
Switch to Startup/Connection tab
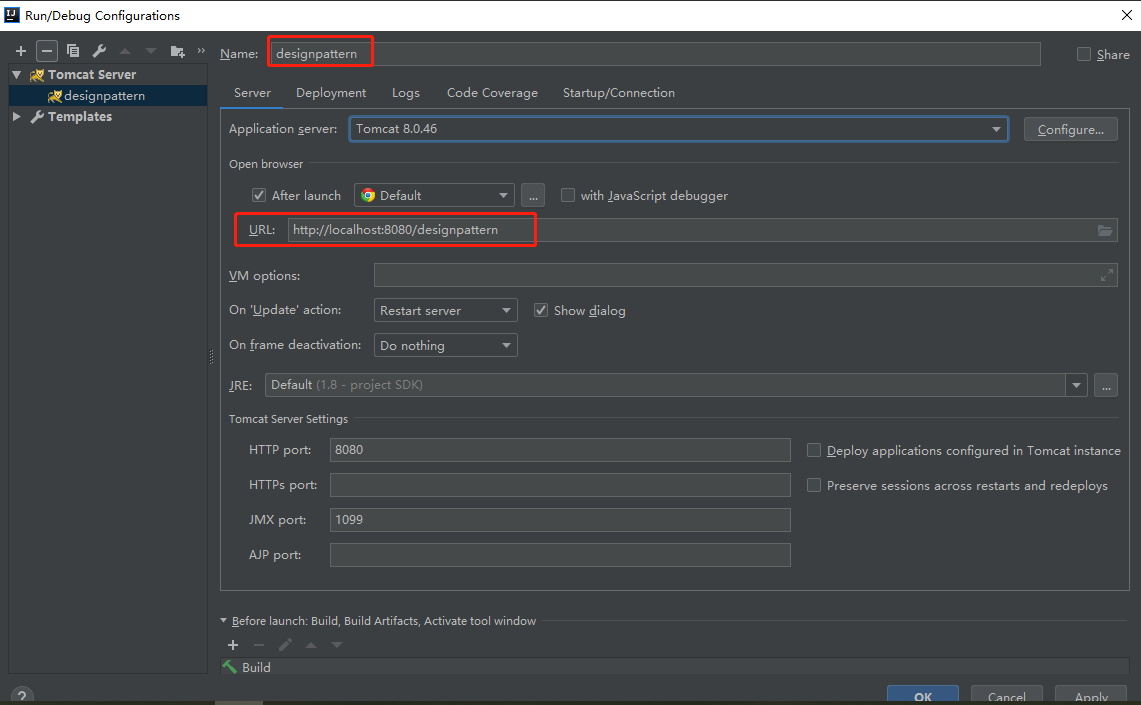(619, 93)
